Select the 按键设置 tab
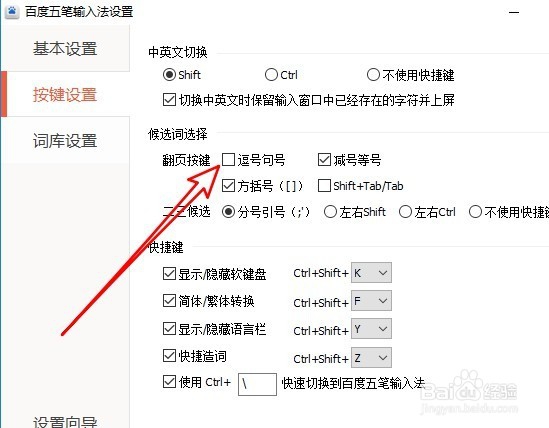549x428 pixels. [x=65, y=95]
